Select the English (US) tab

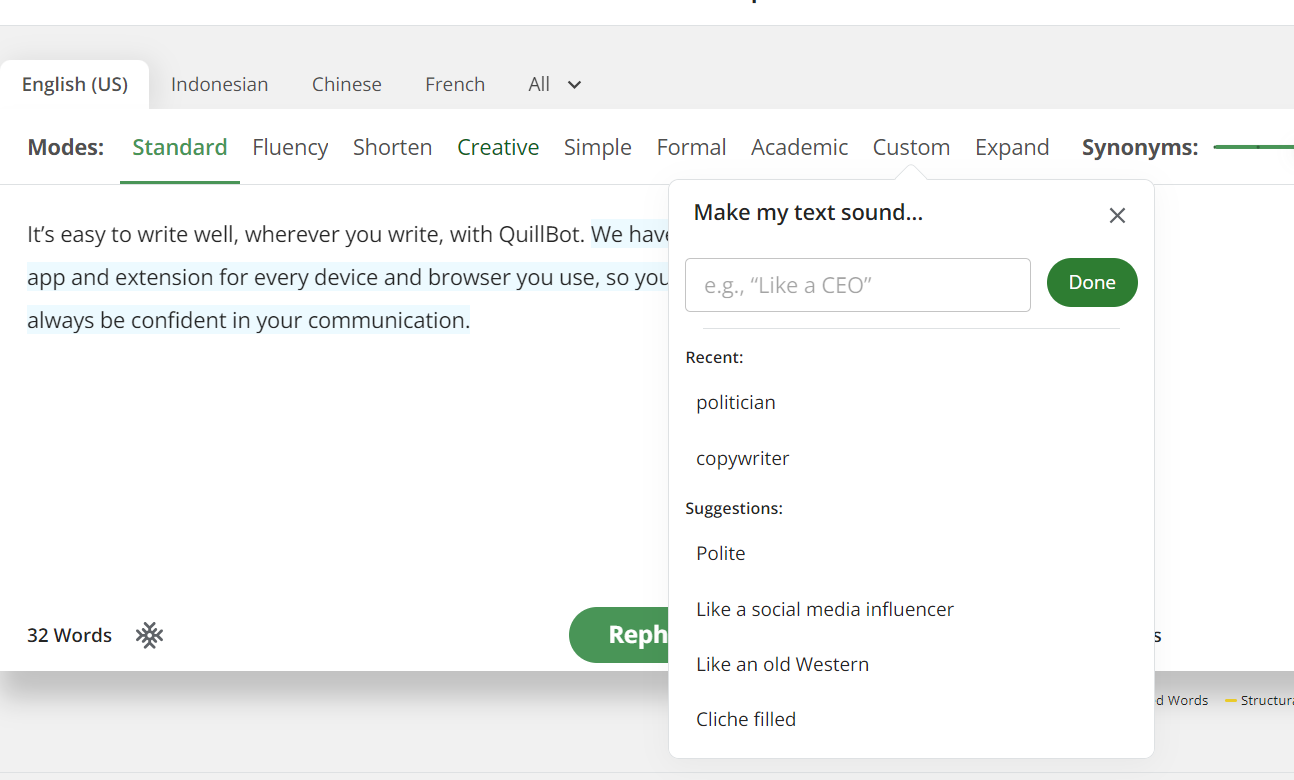(x=75, y=85)
